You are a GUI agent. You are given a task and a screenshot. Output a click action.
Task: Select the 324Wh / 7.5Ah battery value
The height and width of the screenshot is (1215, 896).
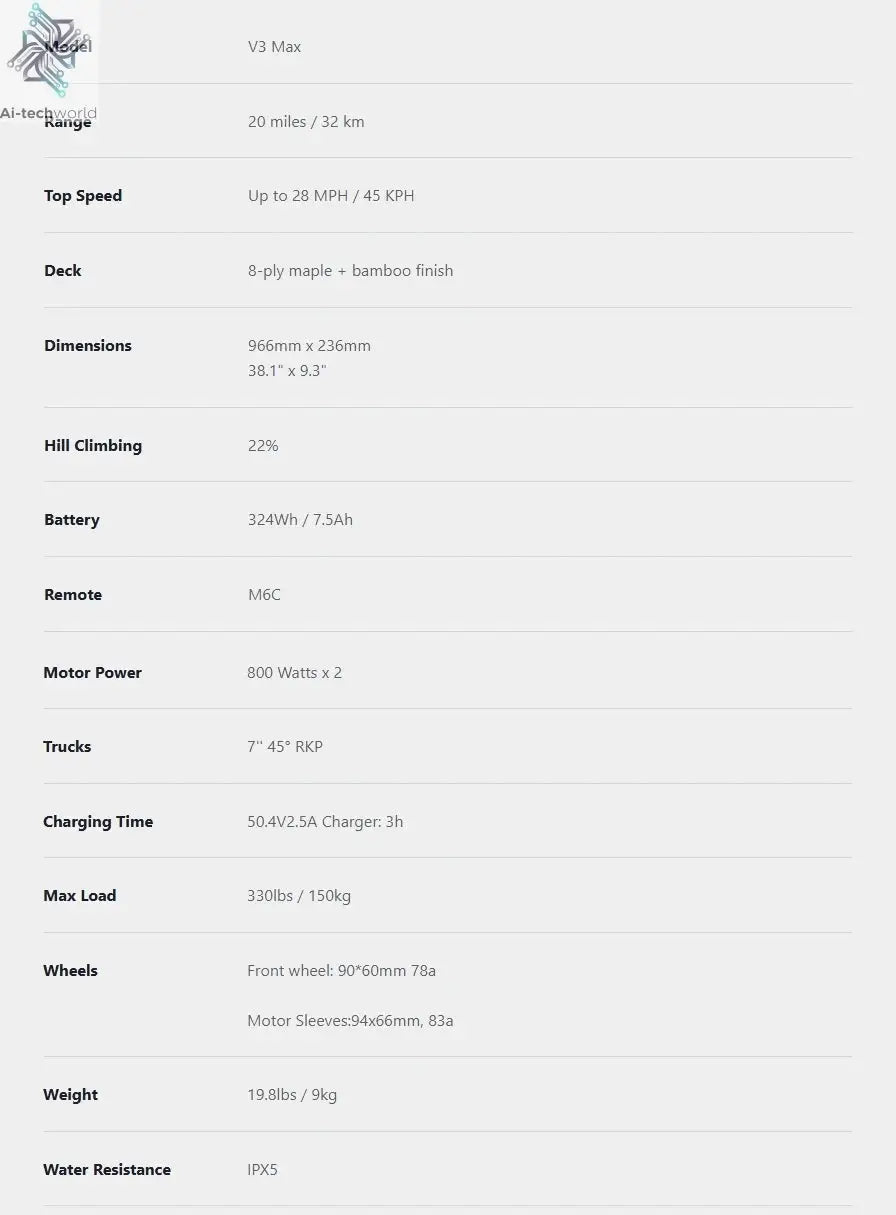[300, 520]
